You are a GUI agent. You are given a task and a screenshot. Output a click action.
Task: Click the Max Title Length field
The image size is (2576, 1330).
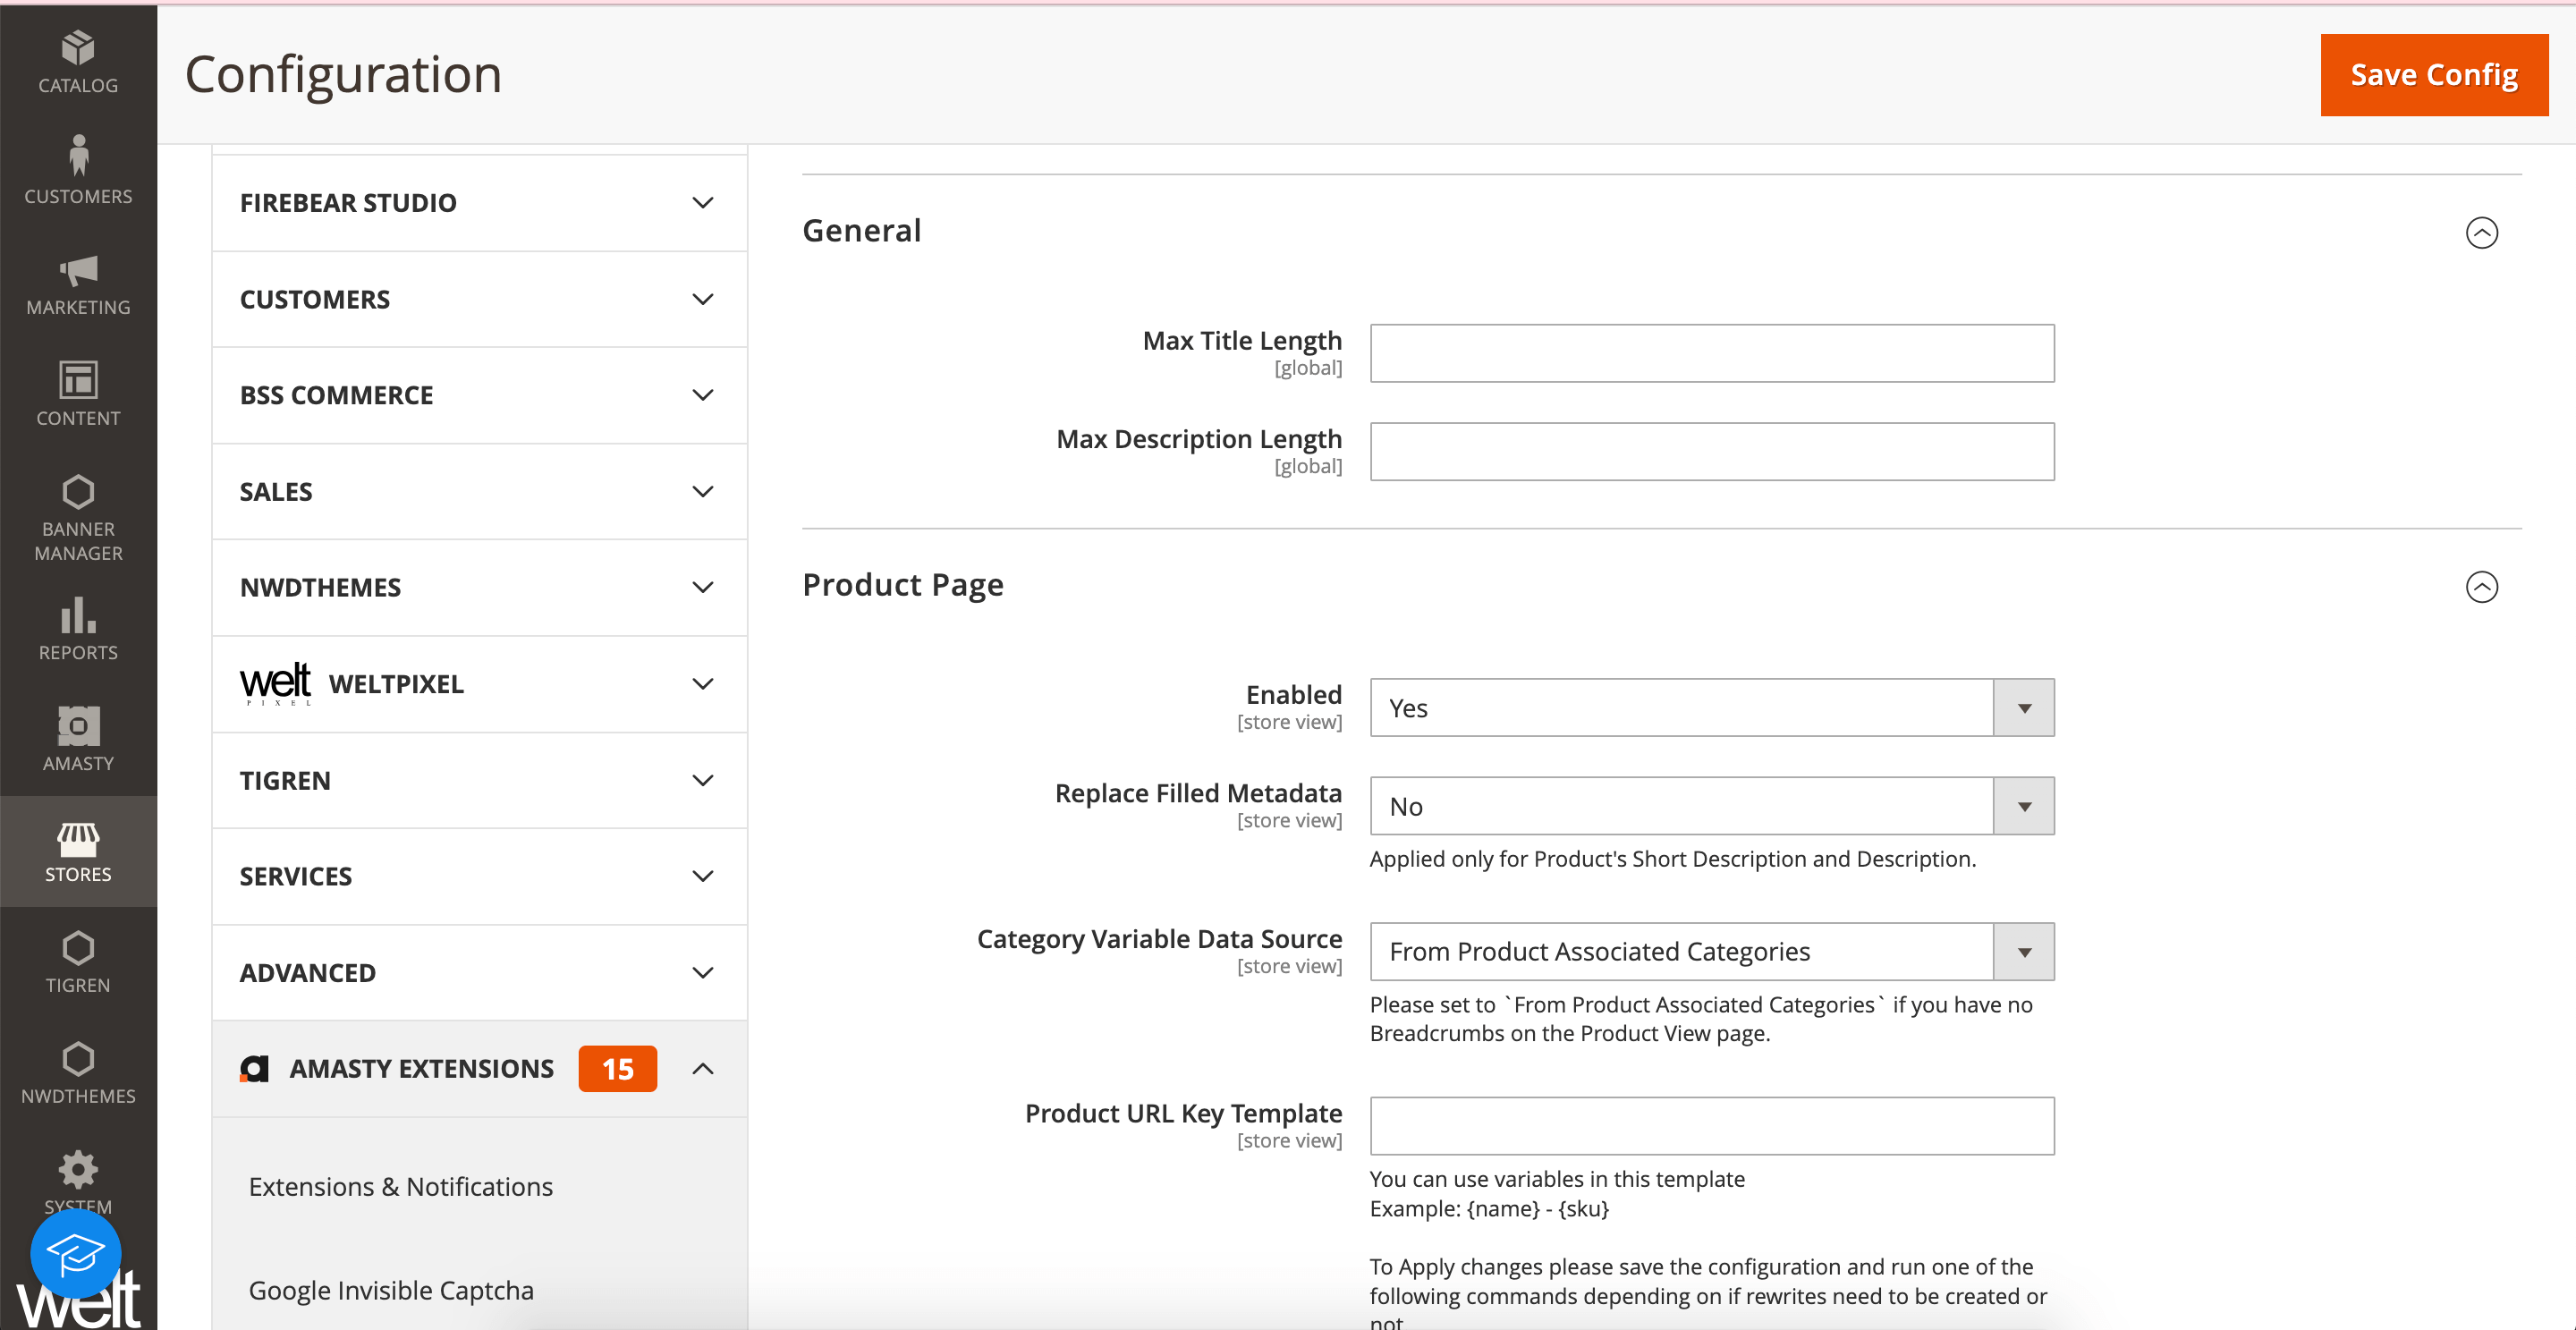pyautogui.click(x=1711, y=353)
